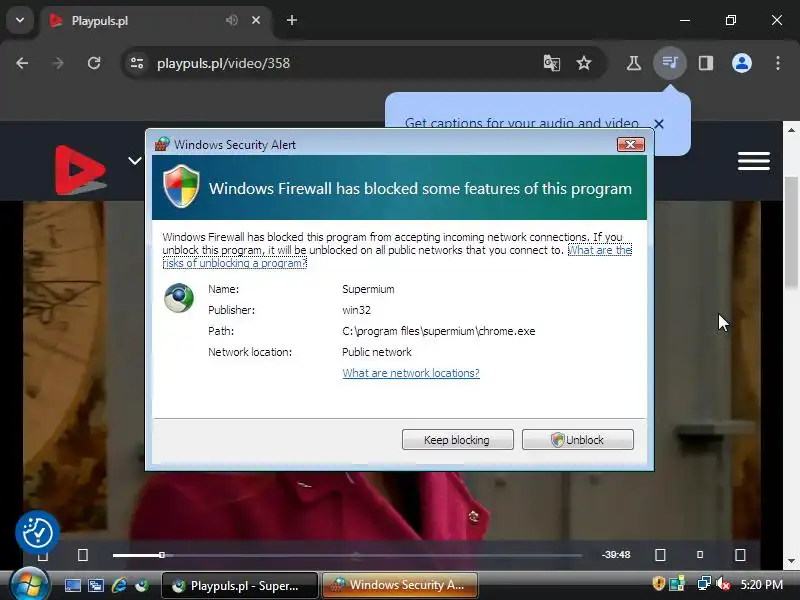Switch to Playpuls.pl - Supermium taskbar button
This screenshot has height=600, width=800.
240,585
